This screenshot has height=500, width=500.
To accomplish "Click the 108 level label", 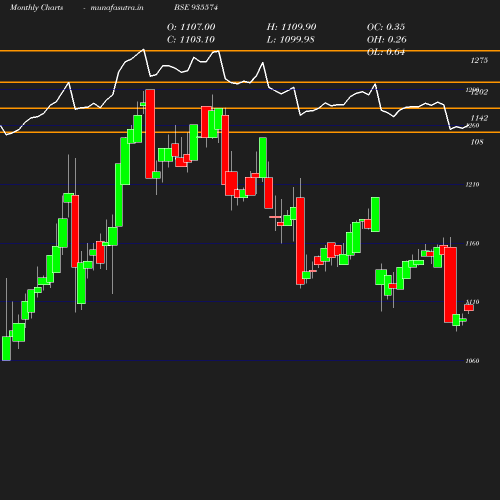I will click(477, 142).
